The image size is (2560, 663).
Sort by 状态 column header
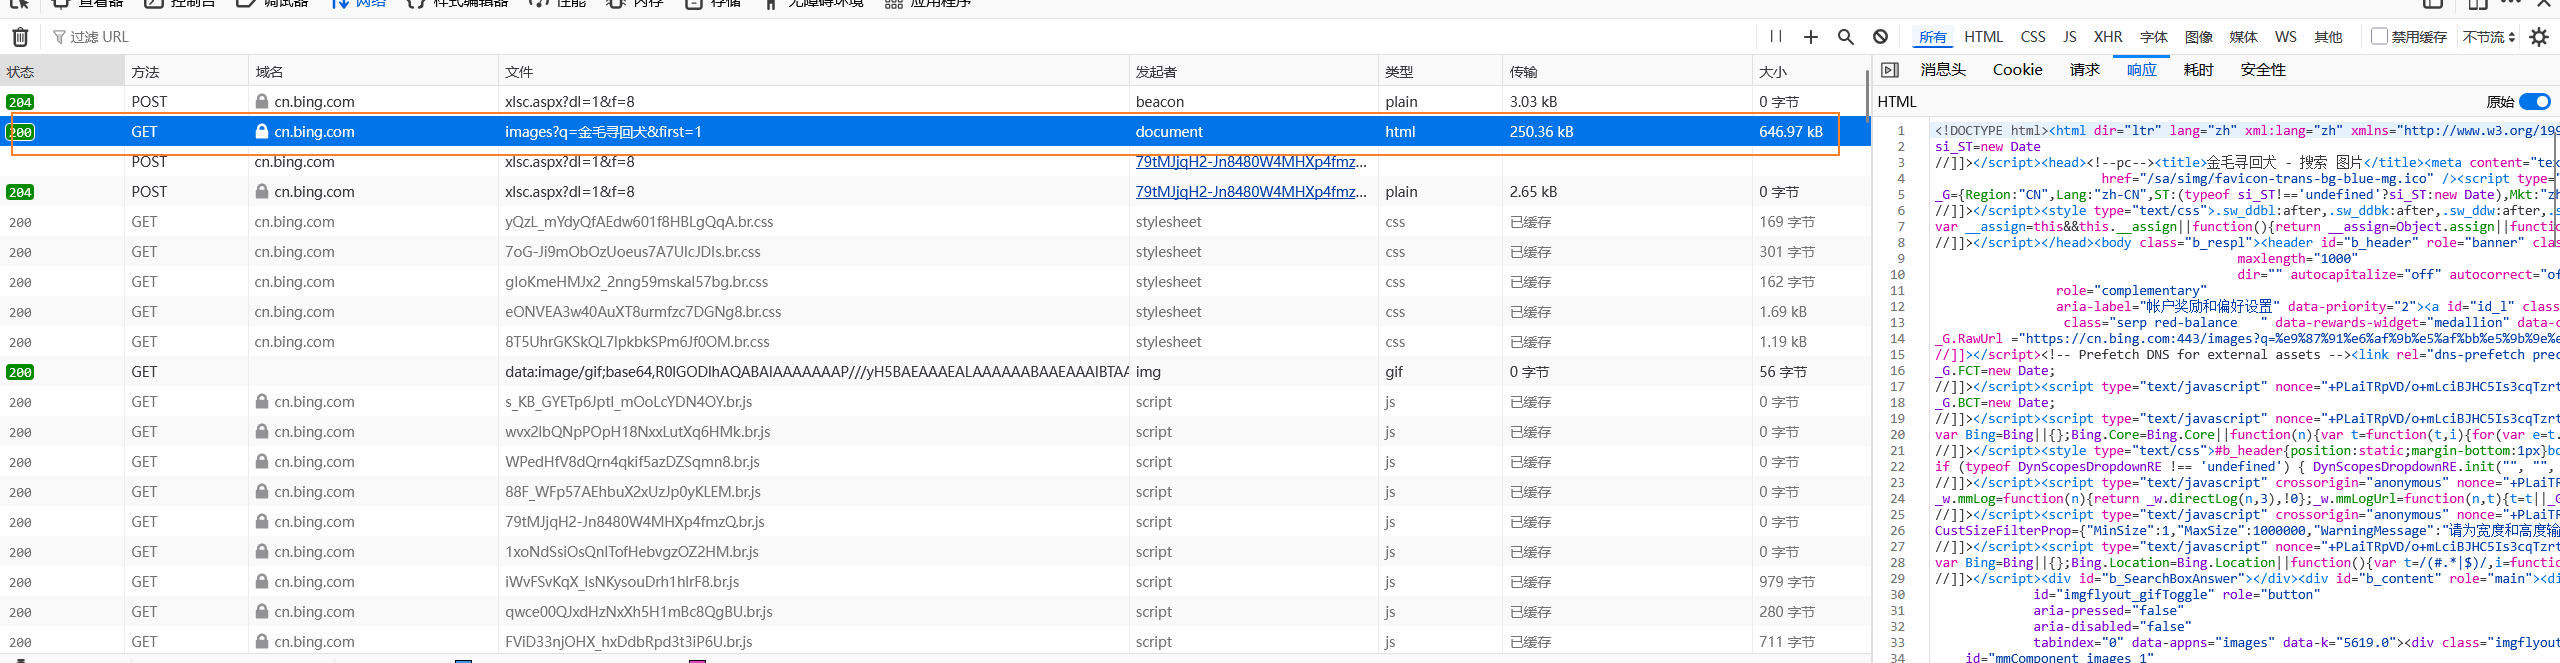(x=62, y=72)
